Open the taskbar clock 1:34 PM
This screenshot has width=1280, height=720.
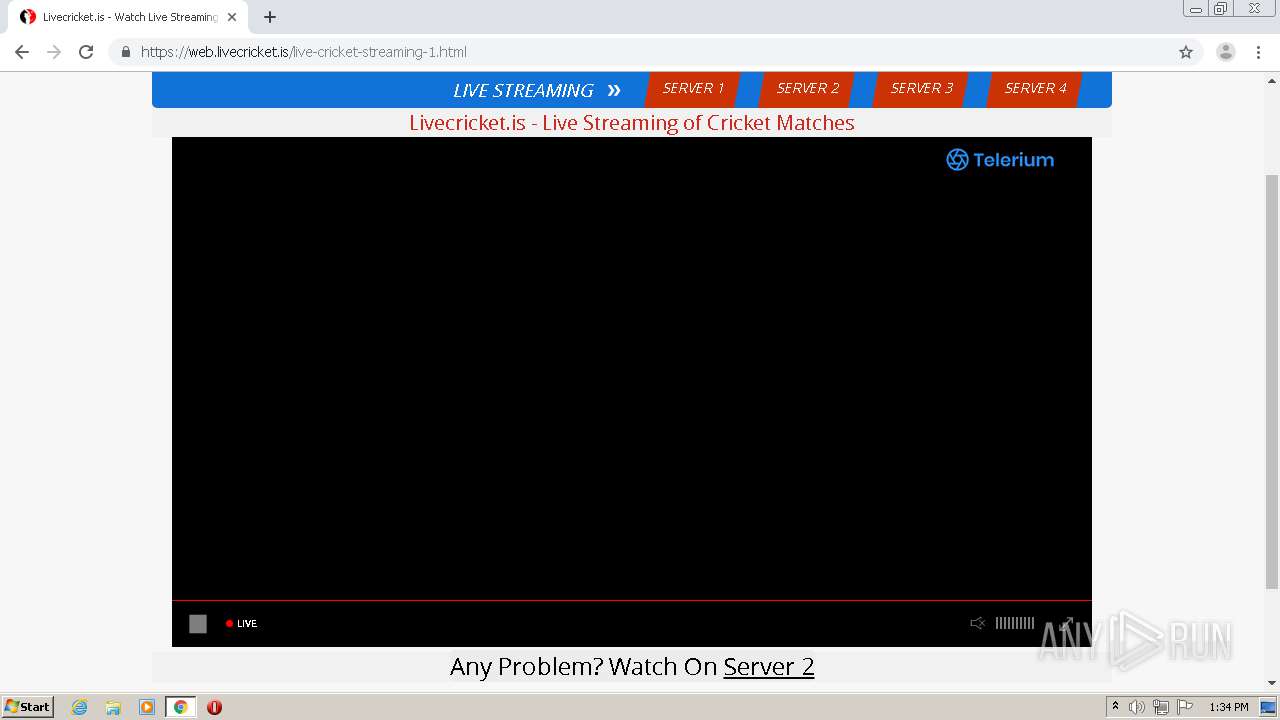tap(1229, 707)
